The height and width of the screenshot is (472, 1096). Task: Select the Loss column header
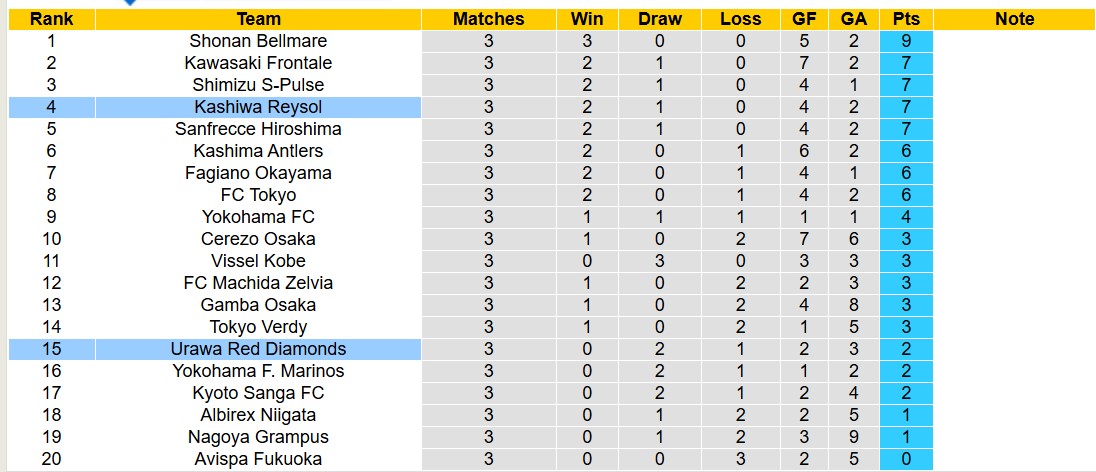click(x=740, y=19)
